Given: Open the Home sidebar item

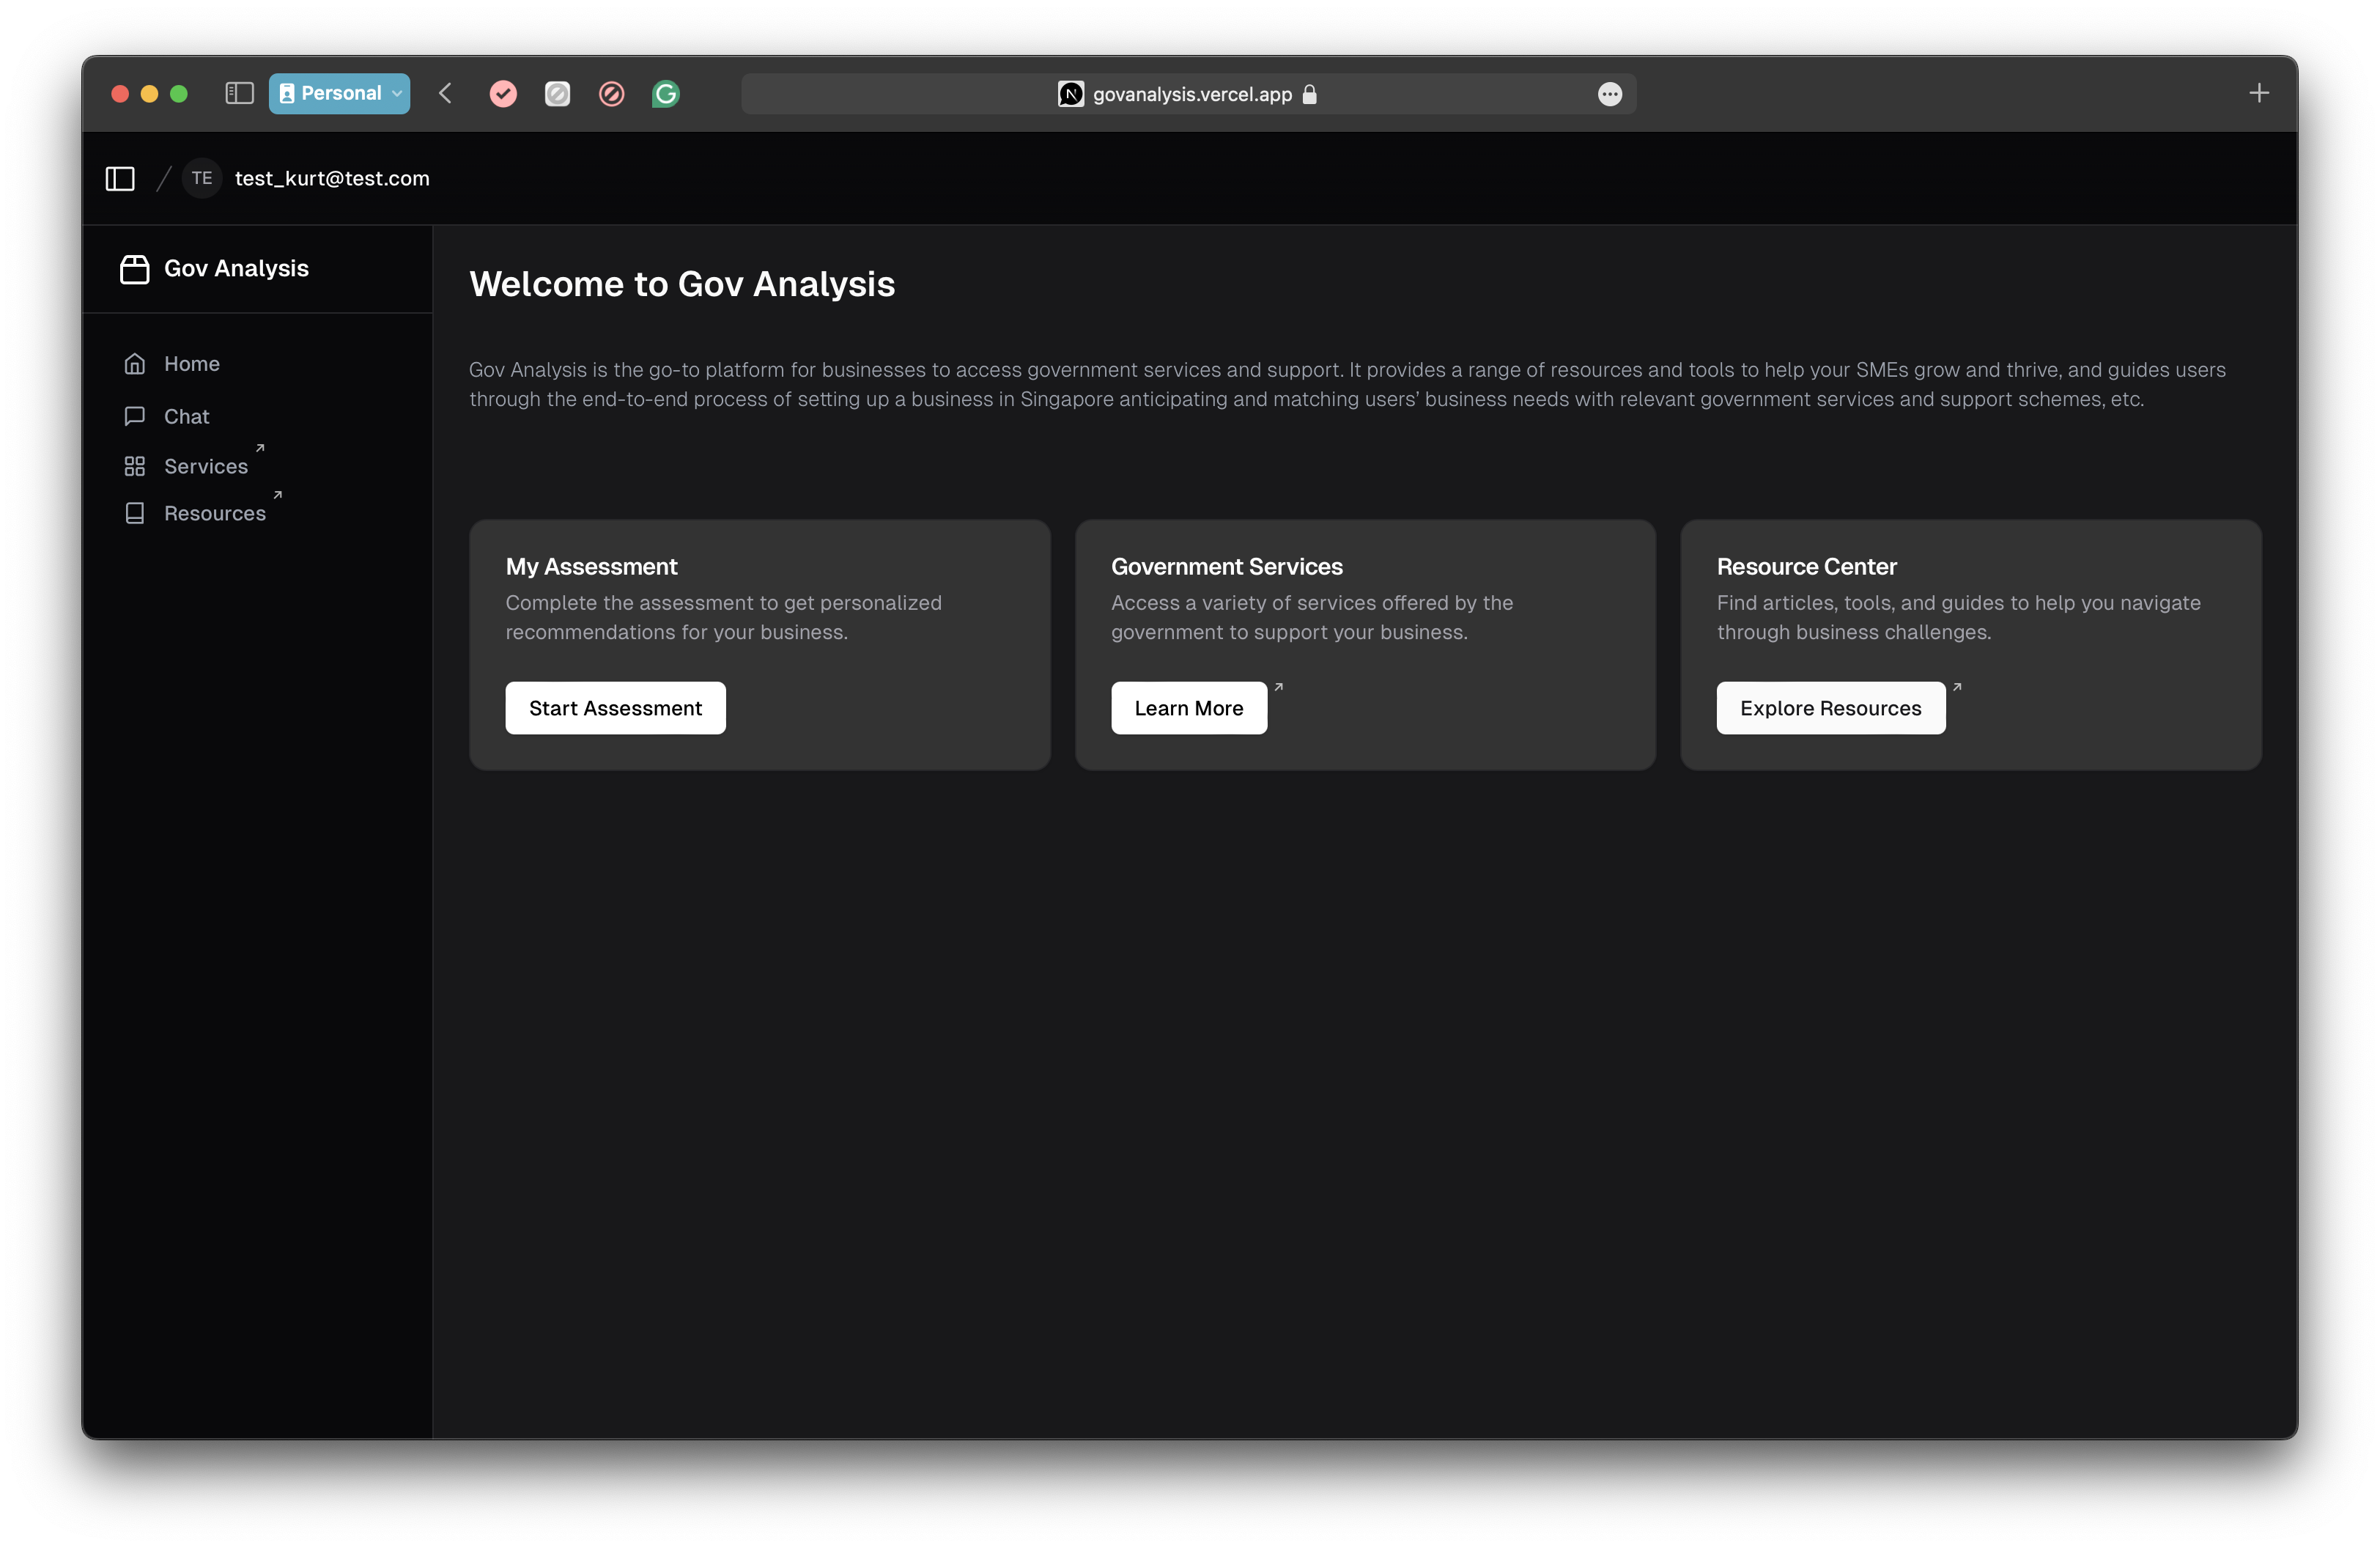Looking at the screenshot, I should [x=191, y=364].
